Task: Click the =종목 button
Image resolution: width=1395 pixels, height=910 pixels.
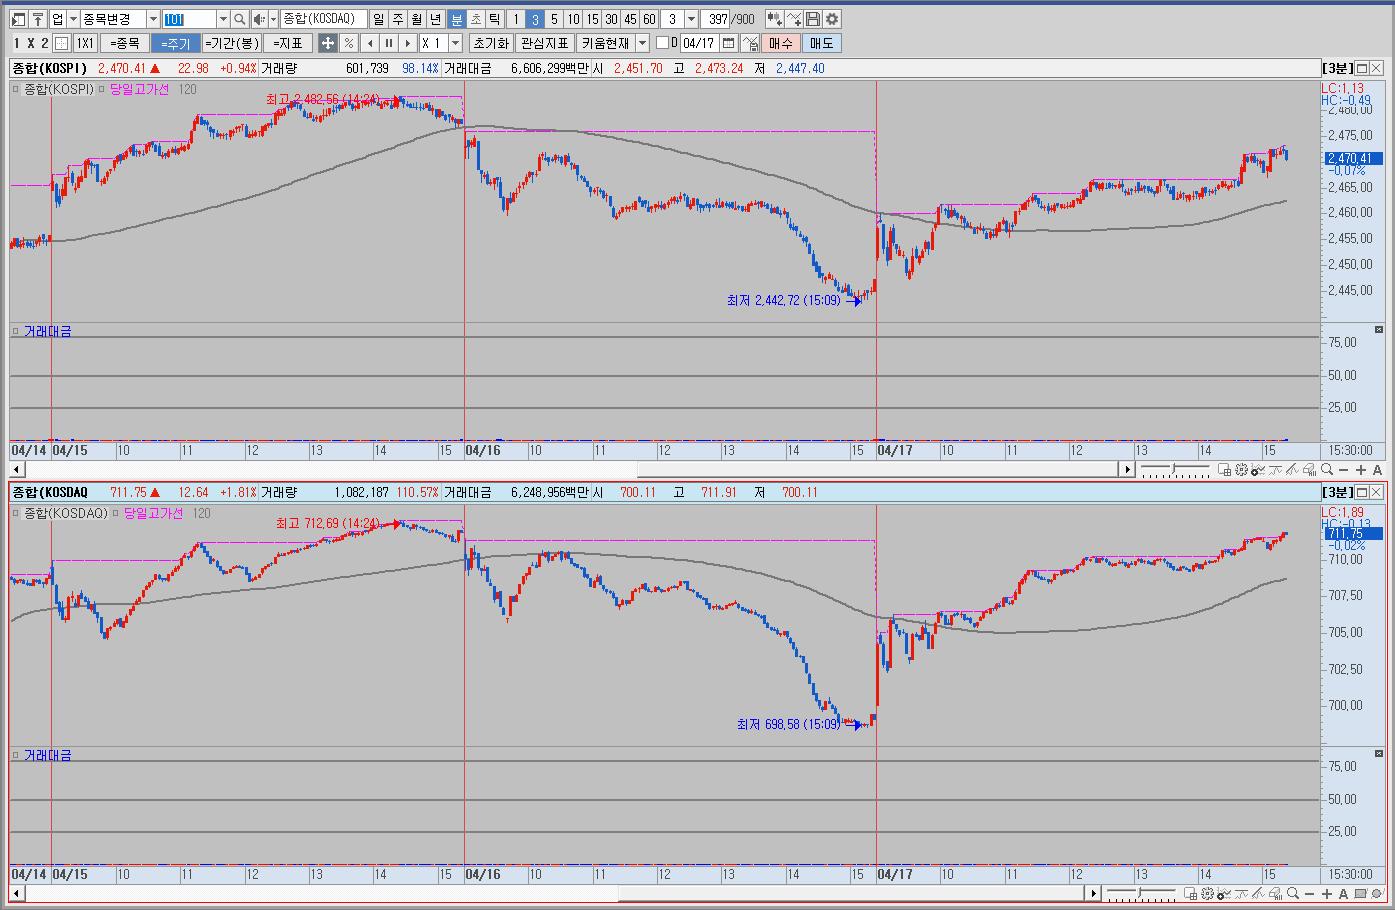Action: [x=125, y=43]
